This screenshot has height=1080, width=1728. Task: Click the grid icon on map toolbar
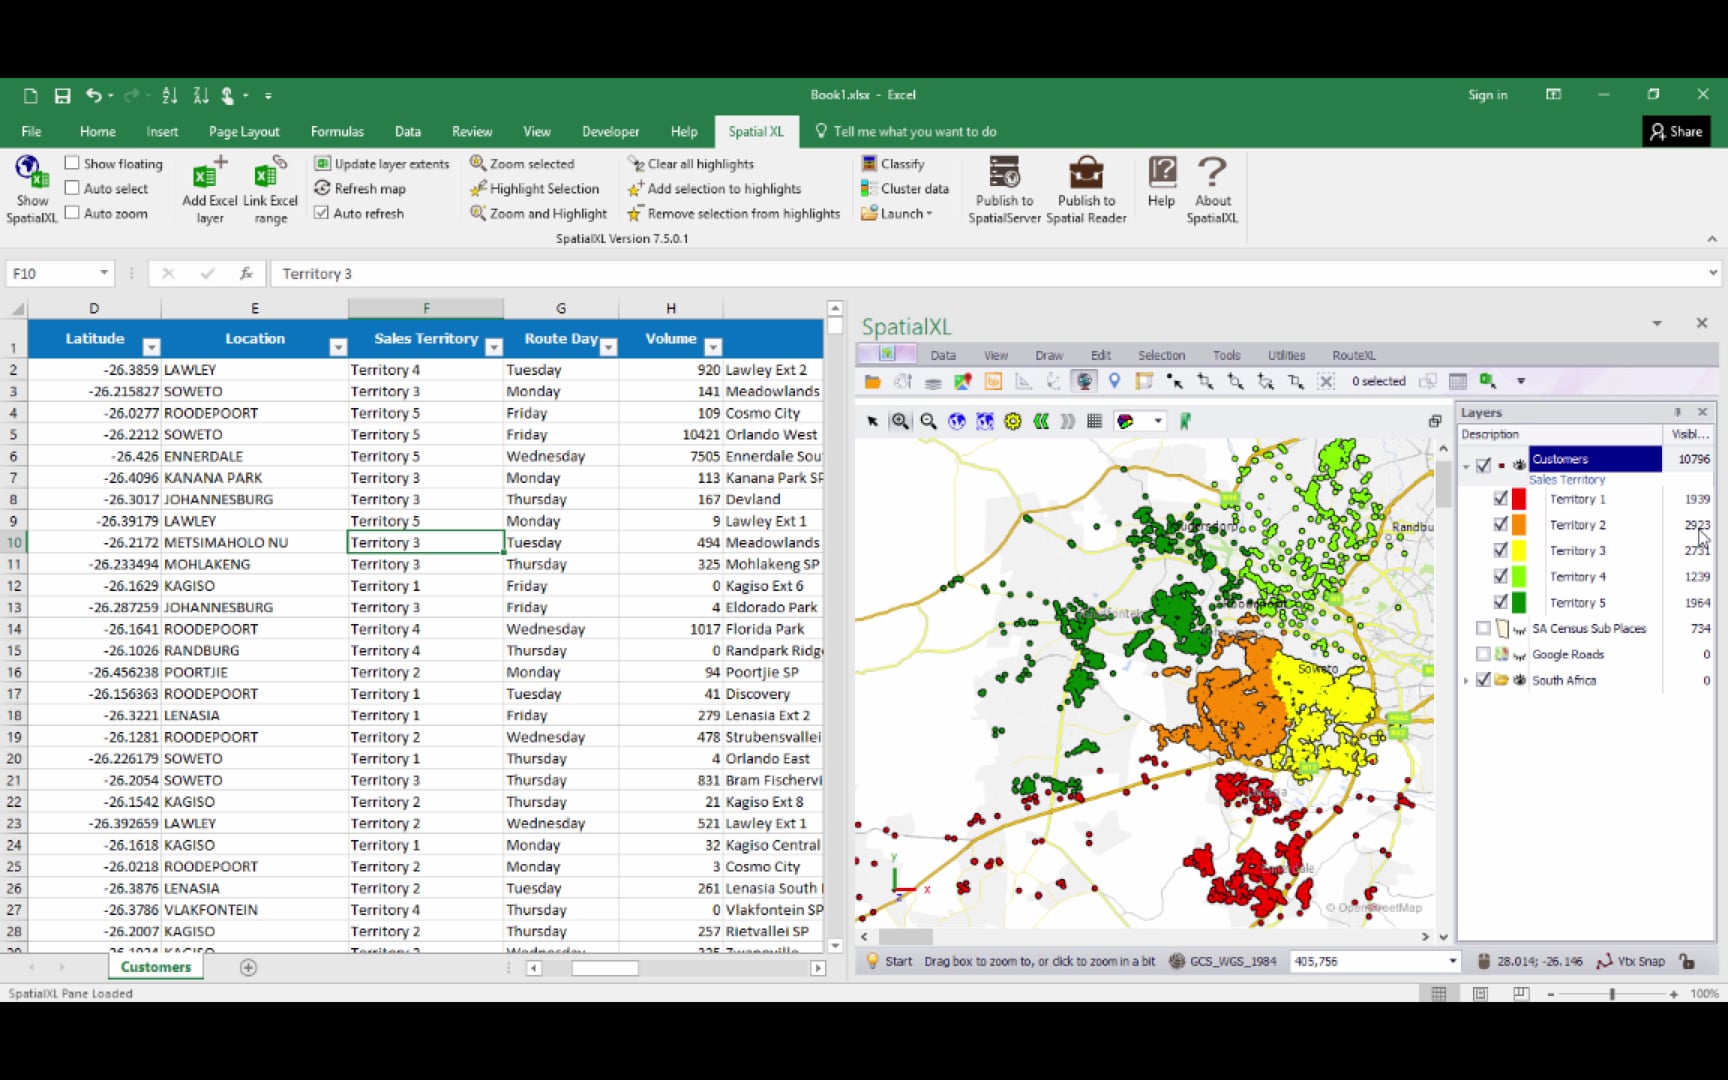coord(1094,421)
